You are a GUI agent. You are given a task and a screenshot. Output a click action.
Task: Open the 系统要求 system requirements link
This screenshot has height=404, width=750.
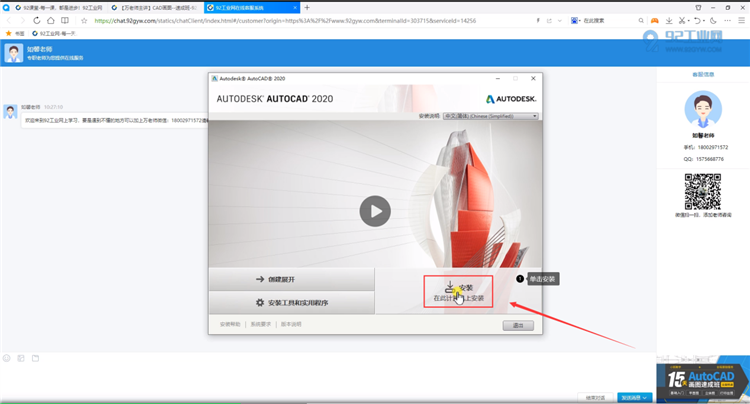pyautogui.click(x=261, y=324)
